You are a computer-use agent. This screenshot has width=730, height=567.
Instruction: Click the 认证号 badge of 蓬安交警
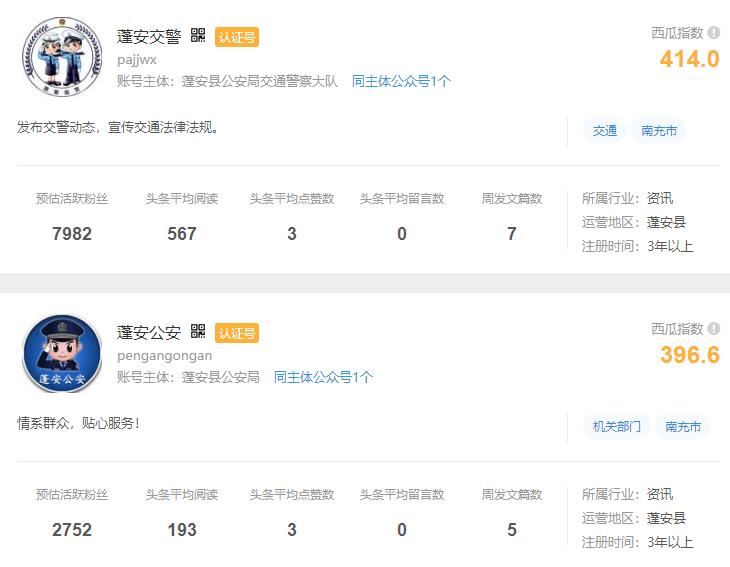tap(237, 37)
